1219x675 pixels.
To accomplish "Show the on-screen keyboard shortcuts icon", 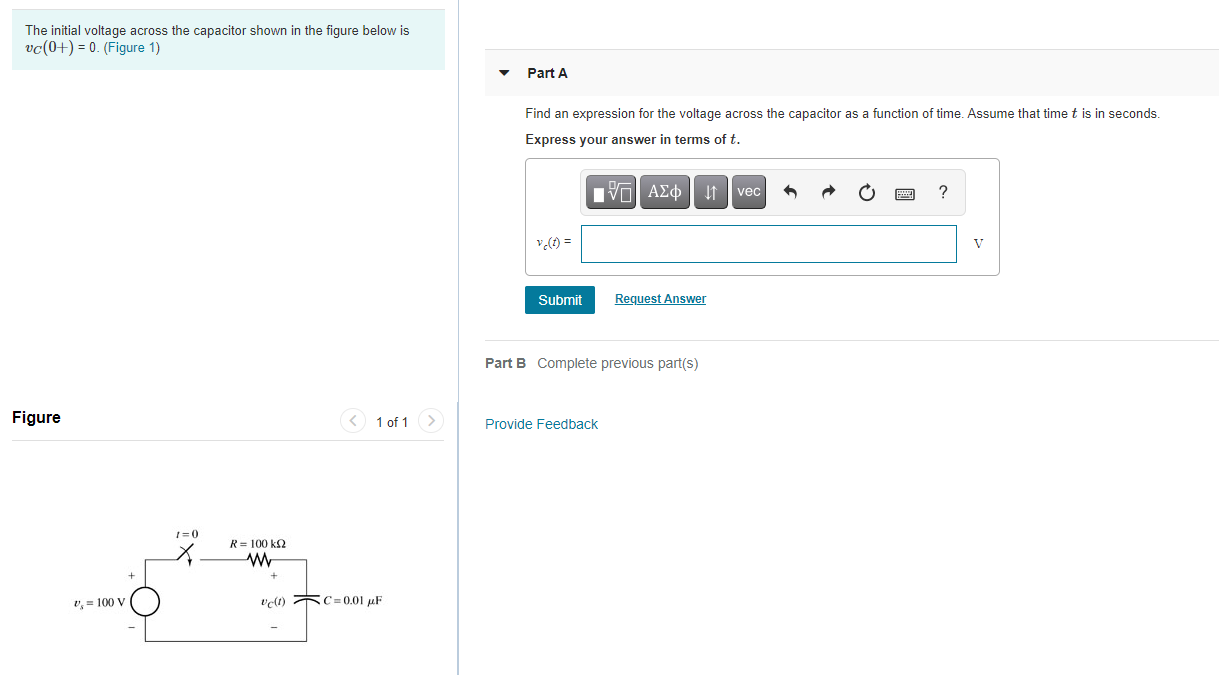I will [905, 192].
